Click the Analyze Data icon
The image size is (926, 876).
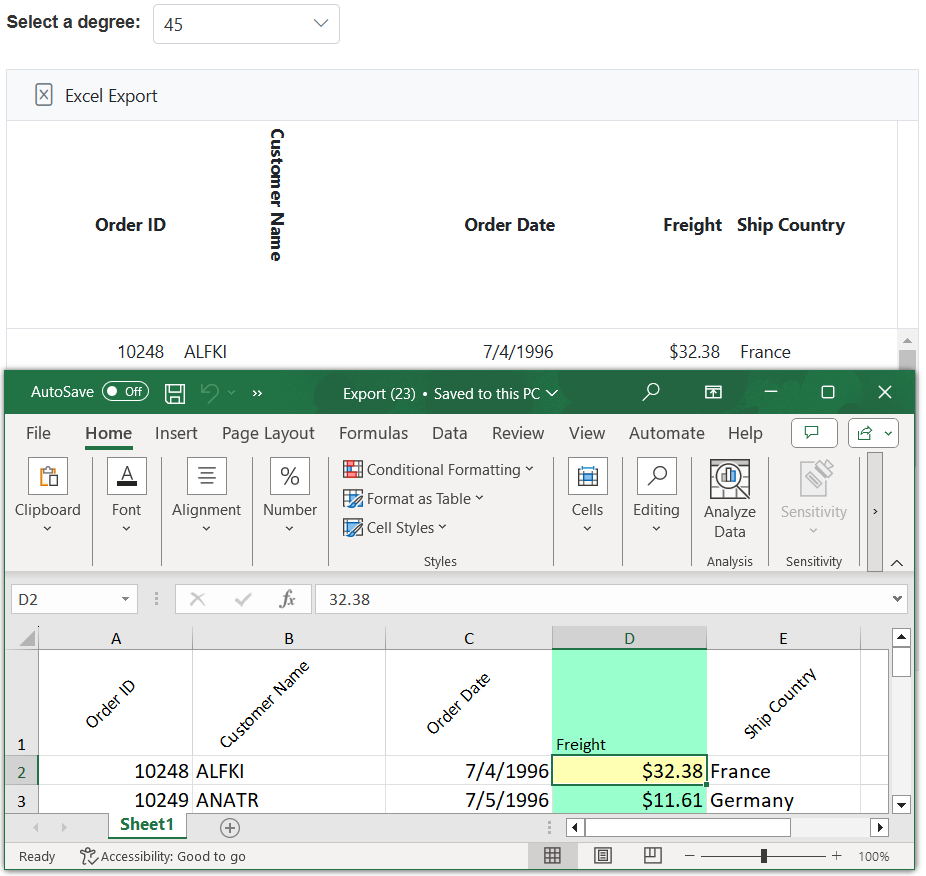pyautogui.click(x=730, y=480)
